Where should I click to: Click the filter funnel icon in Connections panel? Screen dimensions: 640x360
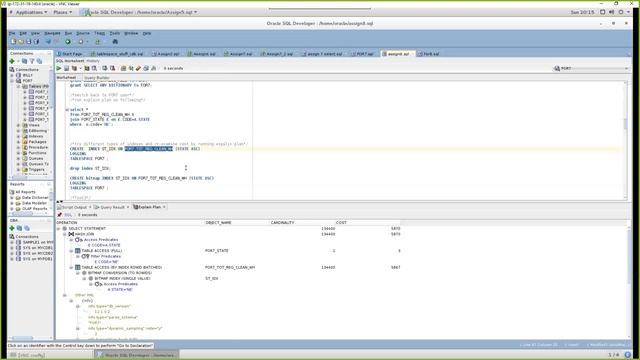tap(32, 61)
